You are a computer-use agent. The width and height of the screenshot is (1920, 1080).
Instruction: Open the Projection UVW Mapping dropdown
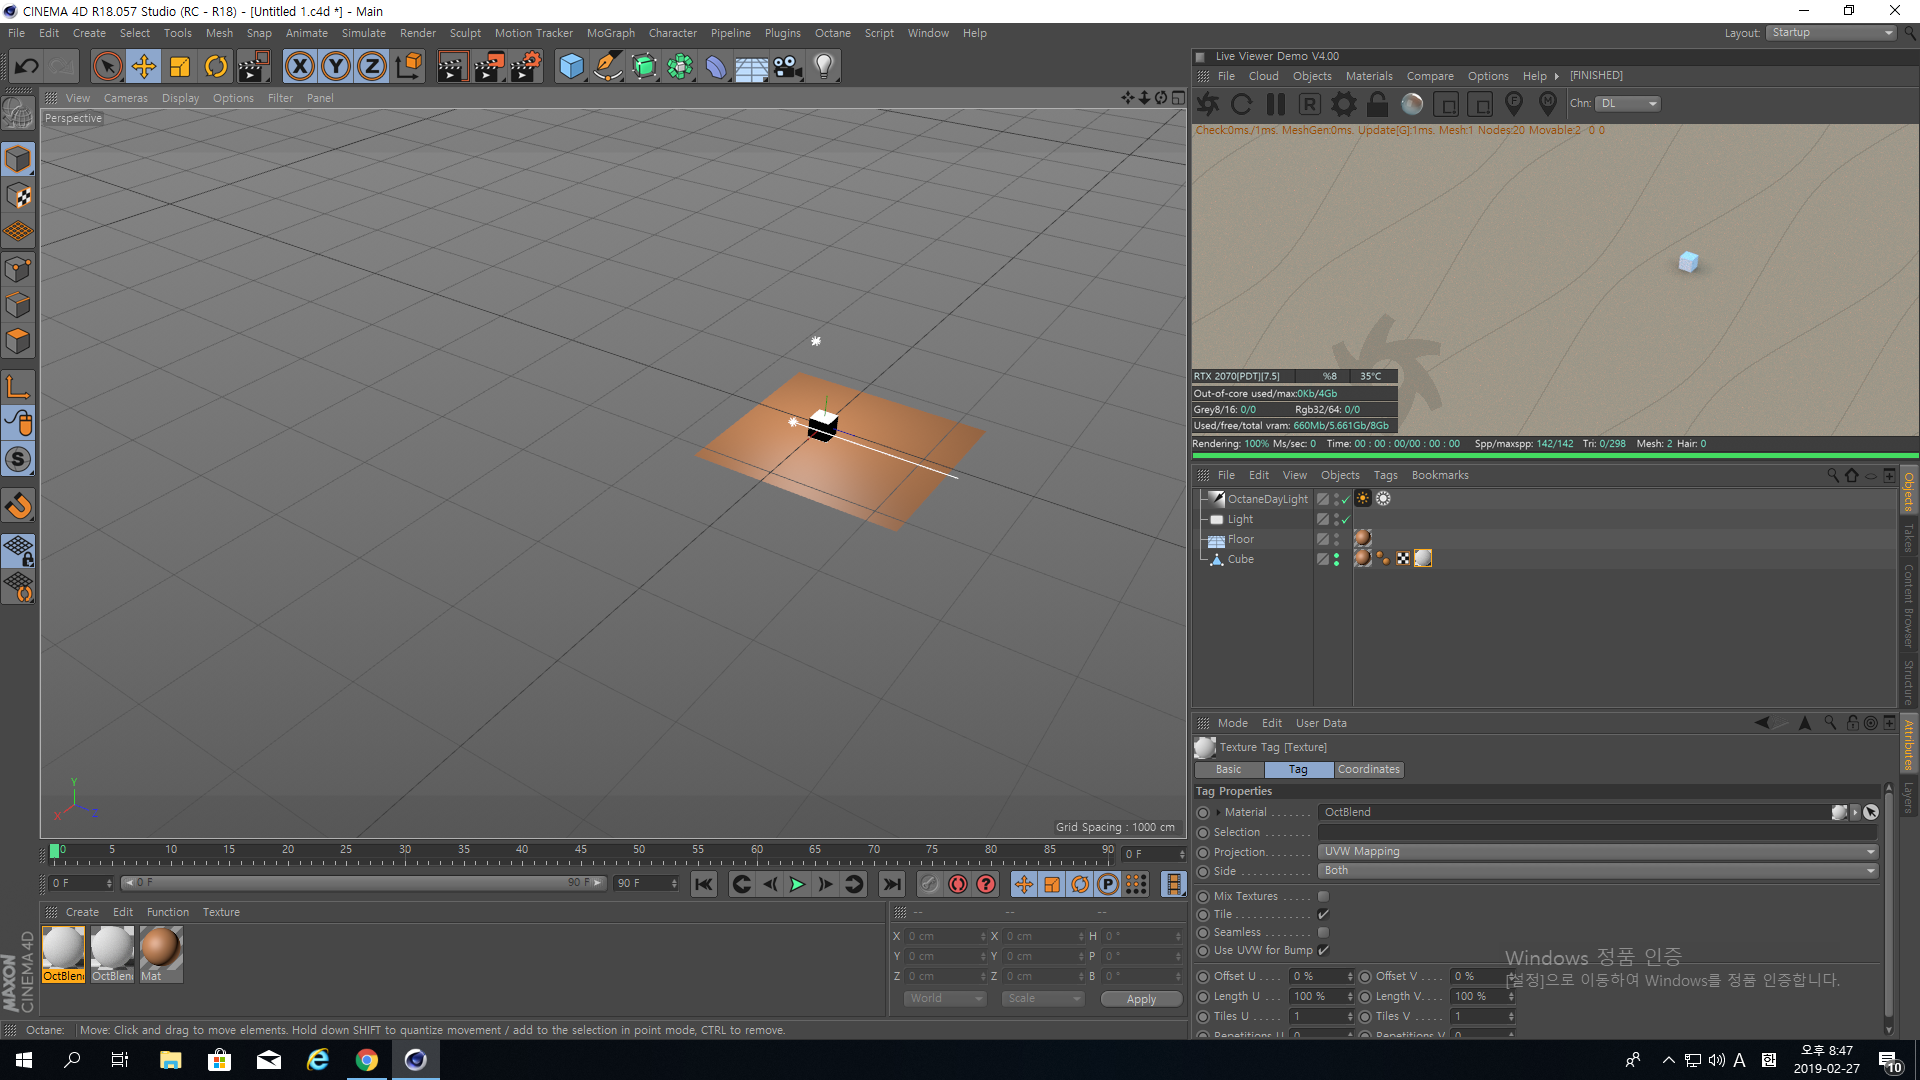coord(1598,852)
